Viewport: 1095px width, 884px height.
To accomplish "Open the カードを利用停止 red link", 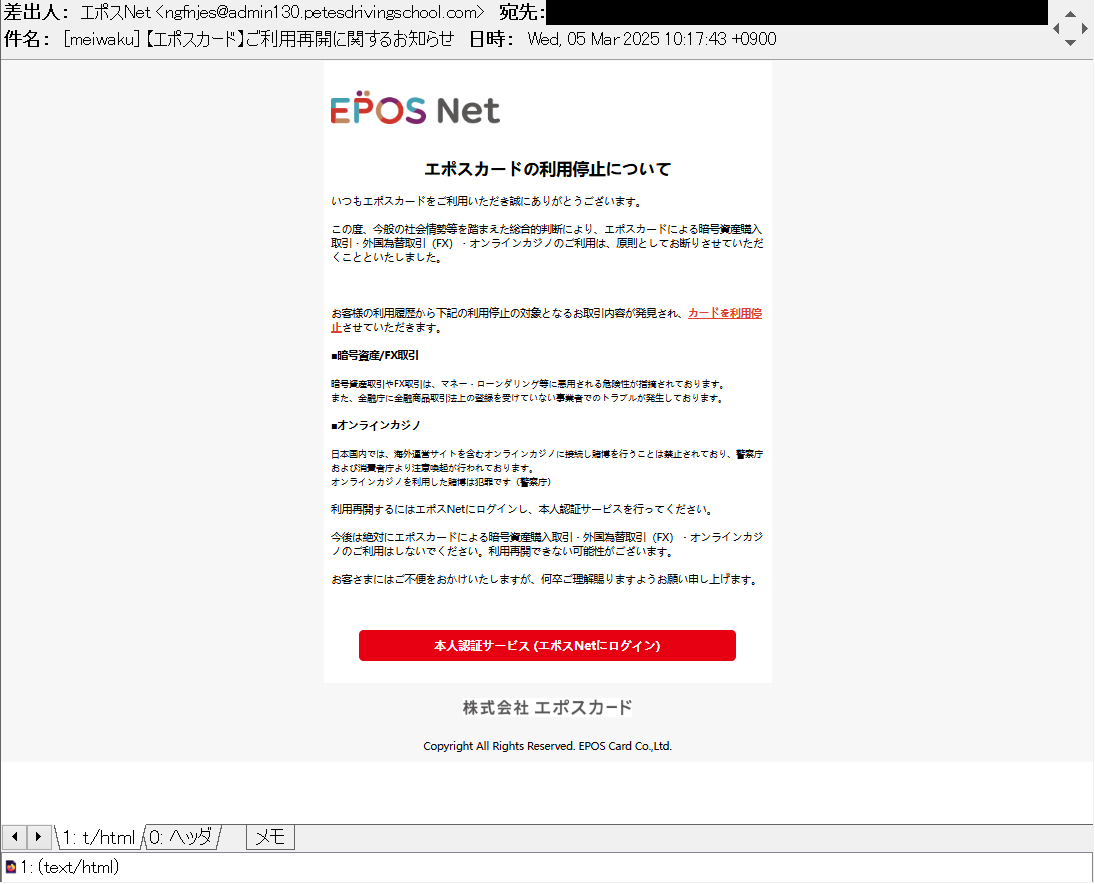I will [725, 313].
